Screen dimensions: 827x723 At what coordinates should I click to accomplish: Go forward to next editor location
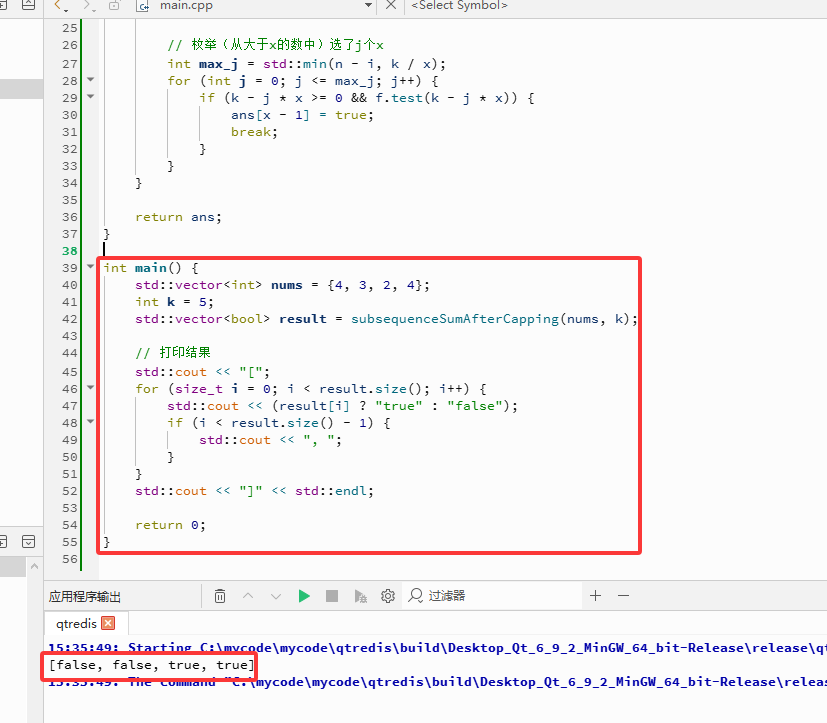88,6
